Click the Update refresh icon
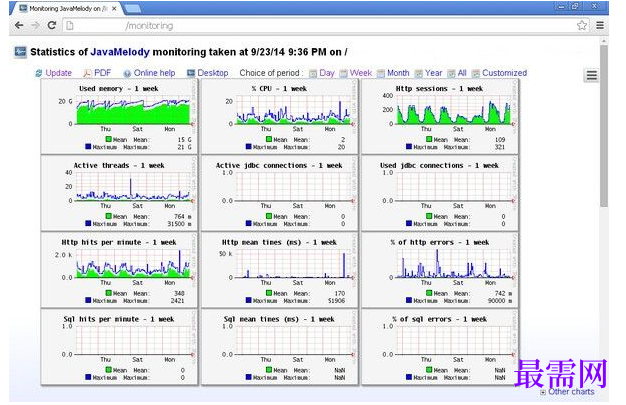The image size is (626, 405). (39, 73)
